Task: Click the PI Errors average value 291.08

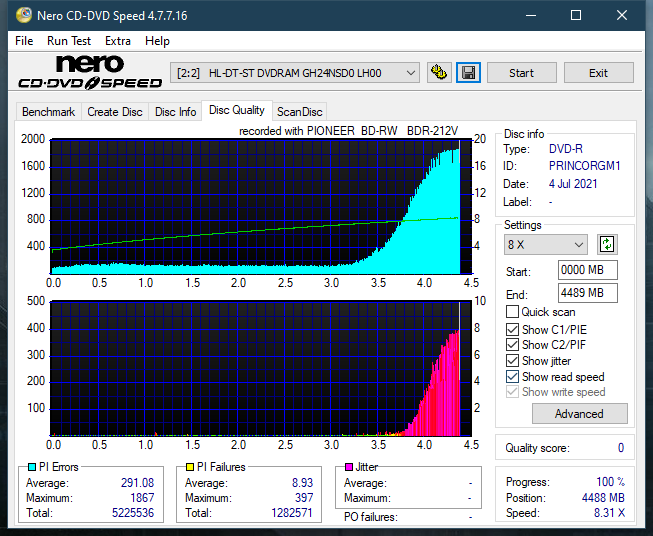Action: tap(137, 483)
